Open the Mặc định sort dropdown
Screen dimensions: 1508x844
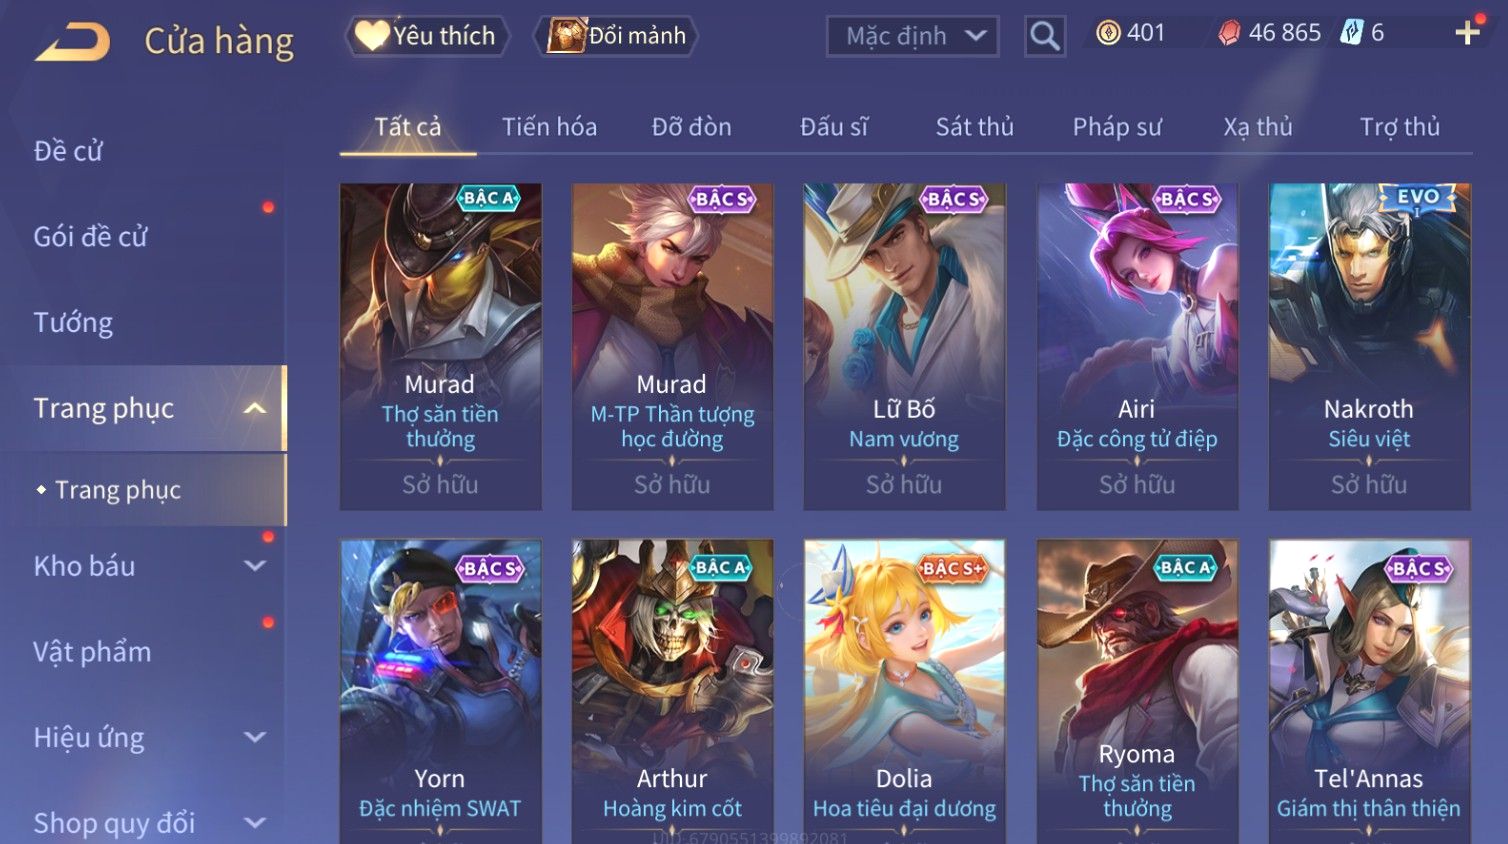coord(912,37)
